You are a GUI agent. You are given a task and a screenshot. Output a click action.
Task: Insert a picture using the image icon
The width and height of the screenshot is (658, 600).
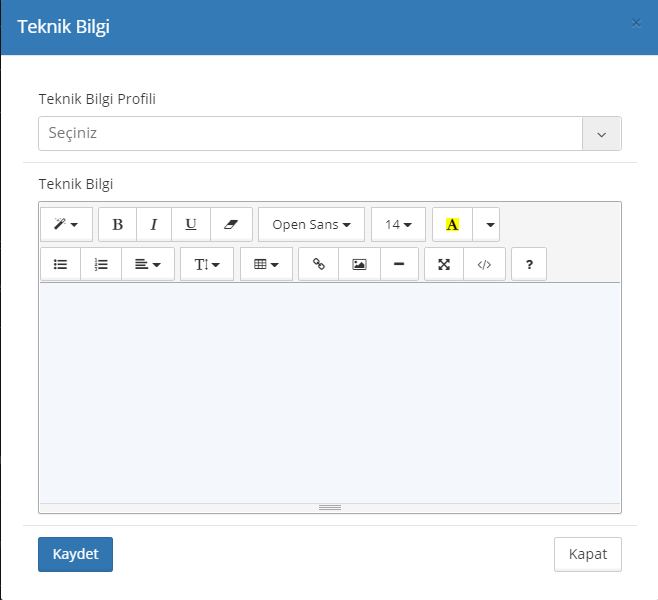tap(359, 264)
